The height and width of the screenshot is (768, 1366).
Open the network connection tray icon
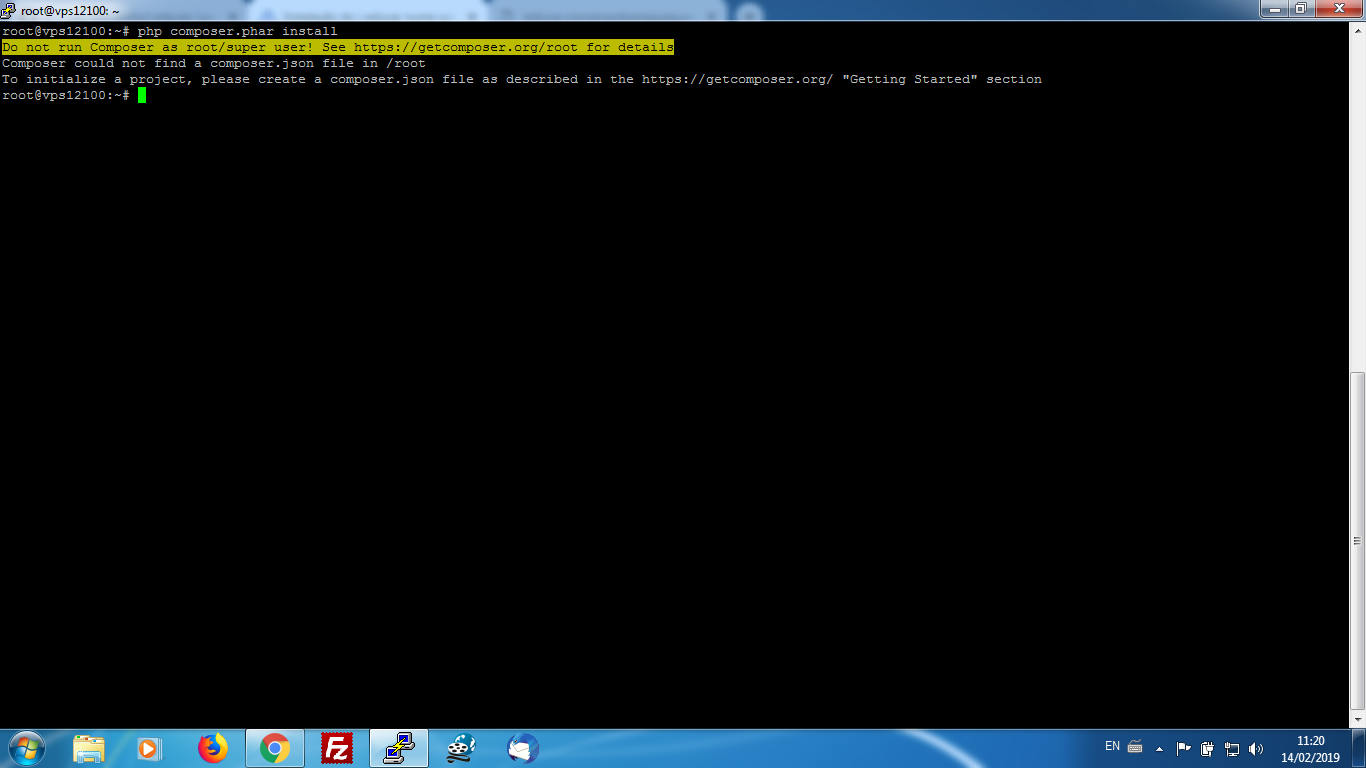click(1232, 748)
